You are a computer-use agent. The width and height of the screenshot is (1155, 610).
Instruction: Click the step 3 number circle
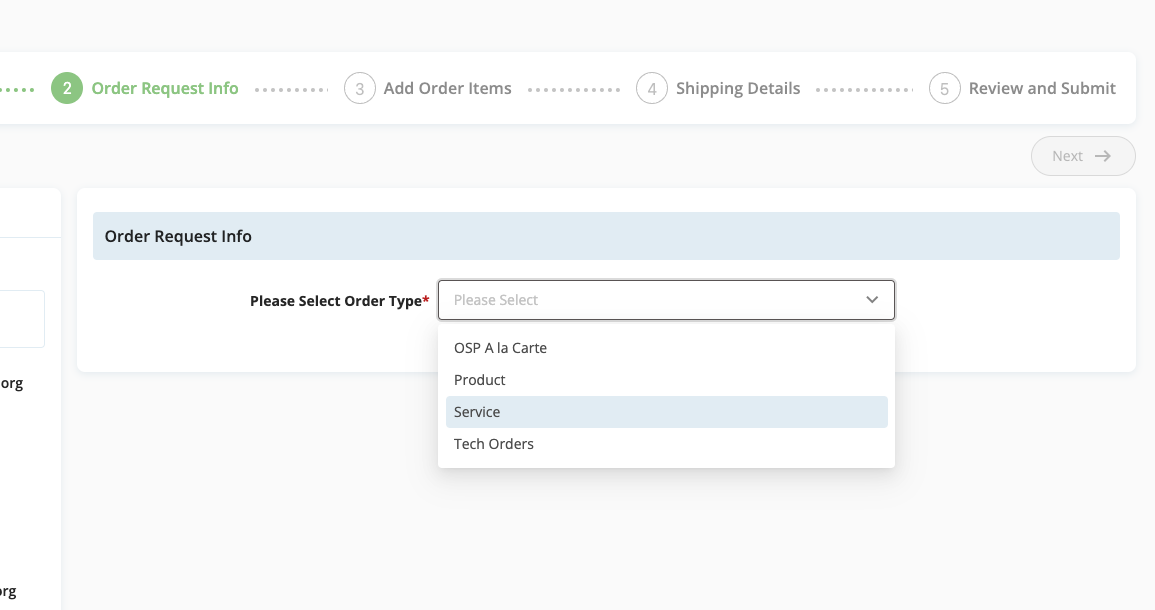point(360,88)
